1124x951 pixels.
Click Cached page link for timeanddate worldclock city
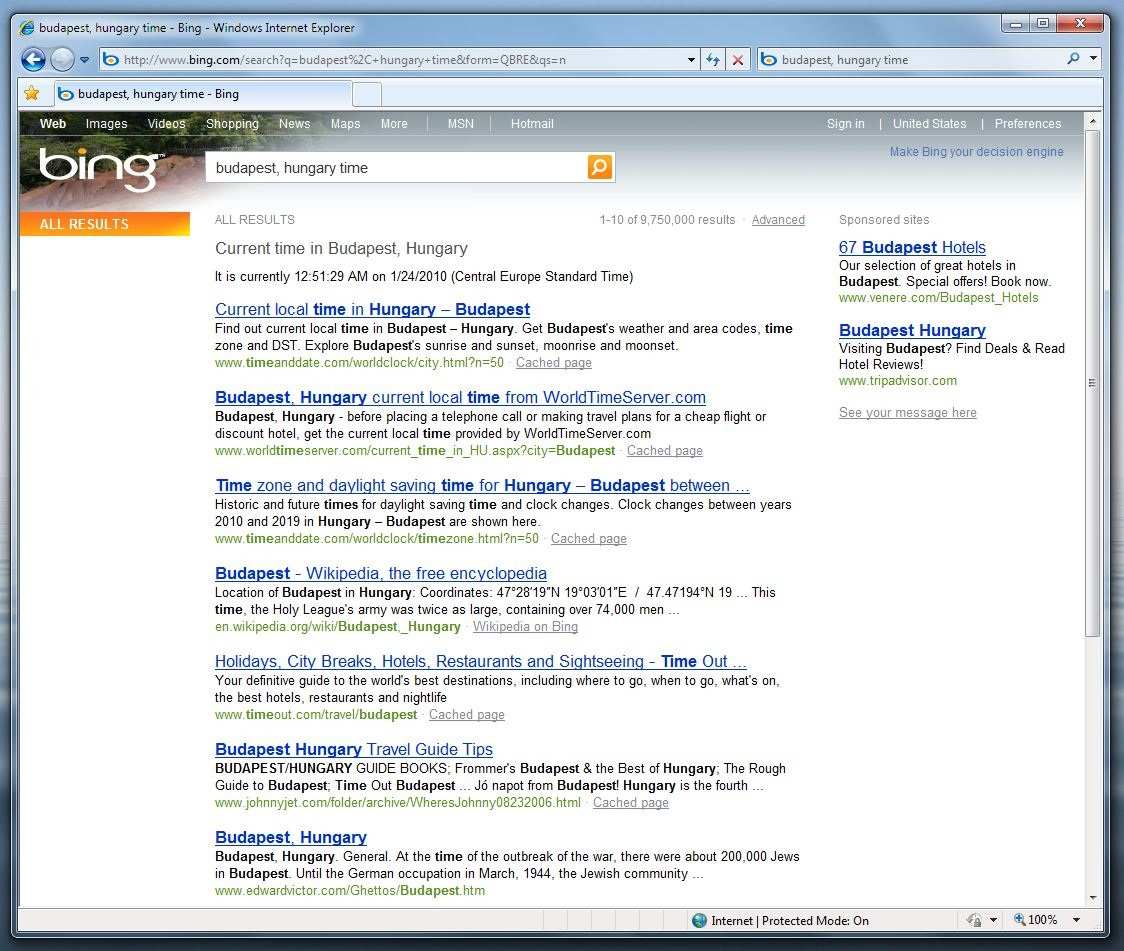(x=553, y=363)
